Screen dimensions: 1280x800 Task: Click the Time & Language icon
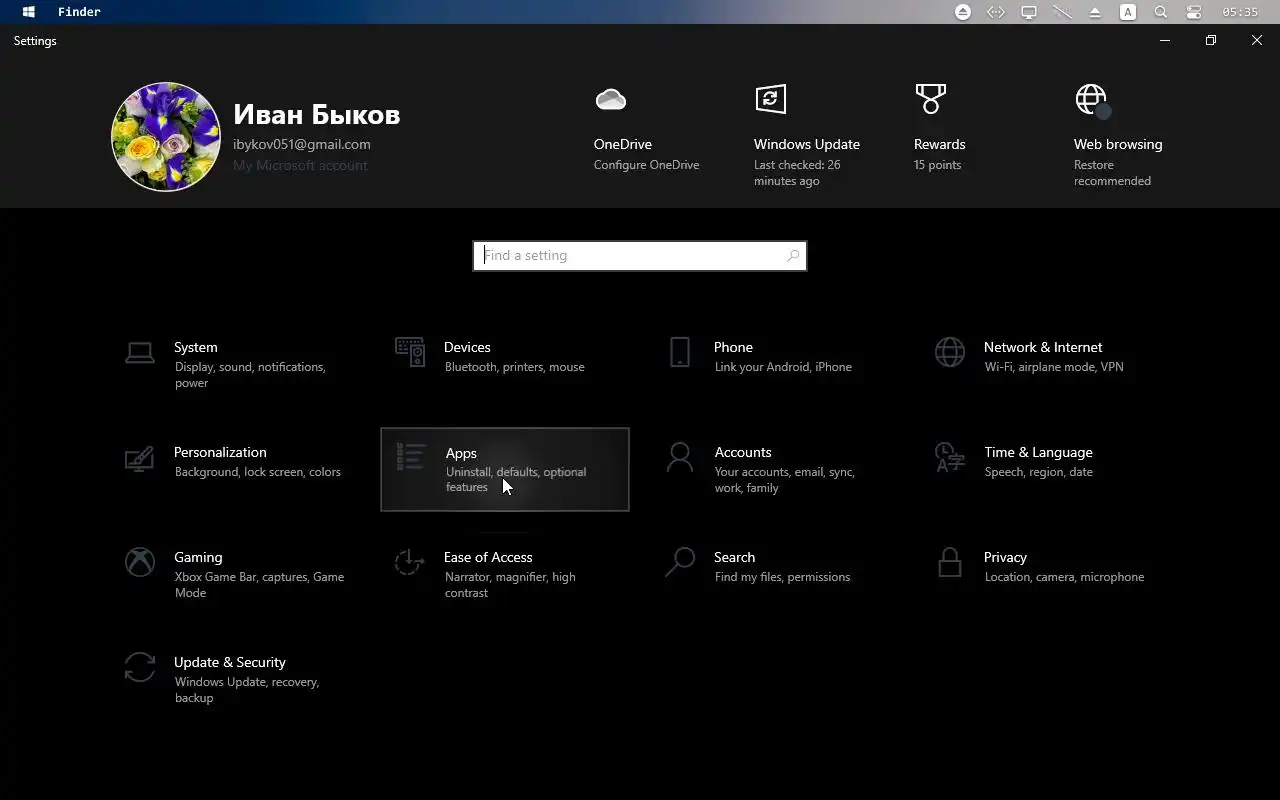click(x=950, y=458)
